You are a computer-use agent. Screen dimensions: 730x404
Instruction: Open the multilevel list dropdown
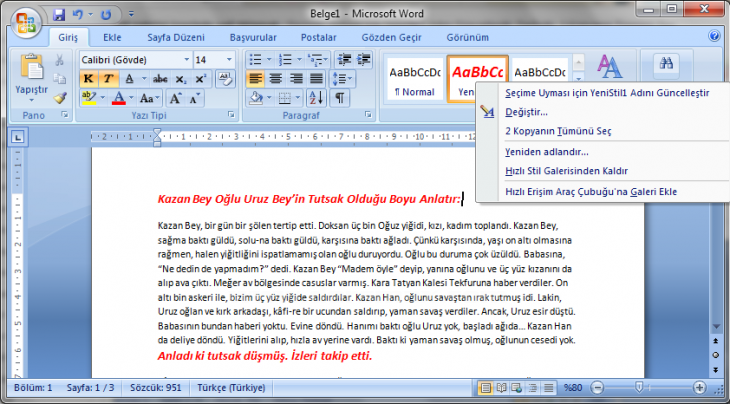pyautogui.click(x=318, y=60)
